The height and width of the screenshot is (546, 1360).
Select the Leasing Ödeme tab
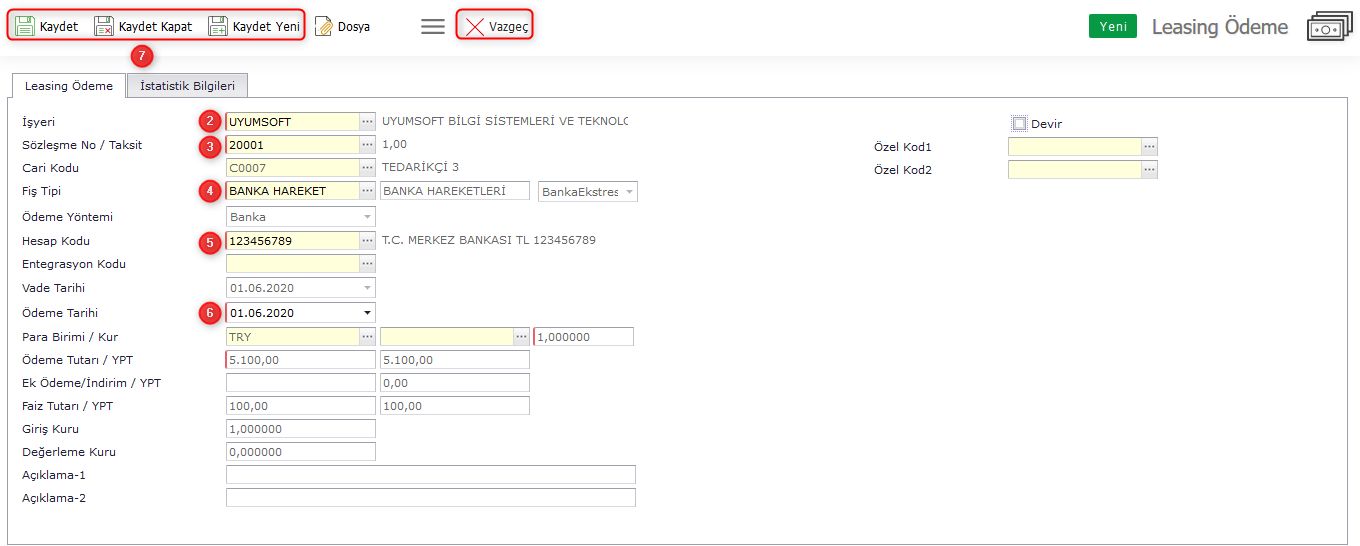click(69, 86)
